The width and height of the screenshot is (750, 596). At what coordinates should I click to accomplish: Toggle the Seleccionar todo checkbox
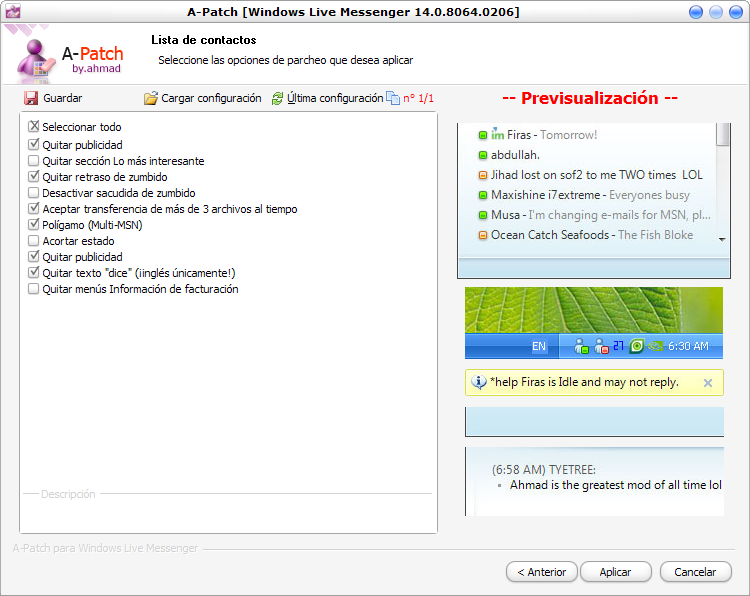tap(34, 127)
